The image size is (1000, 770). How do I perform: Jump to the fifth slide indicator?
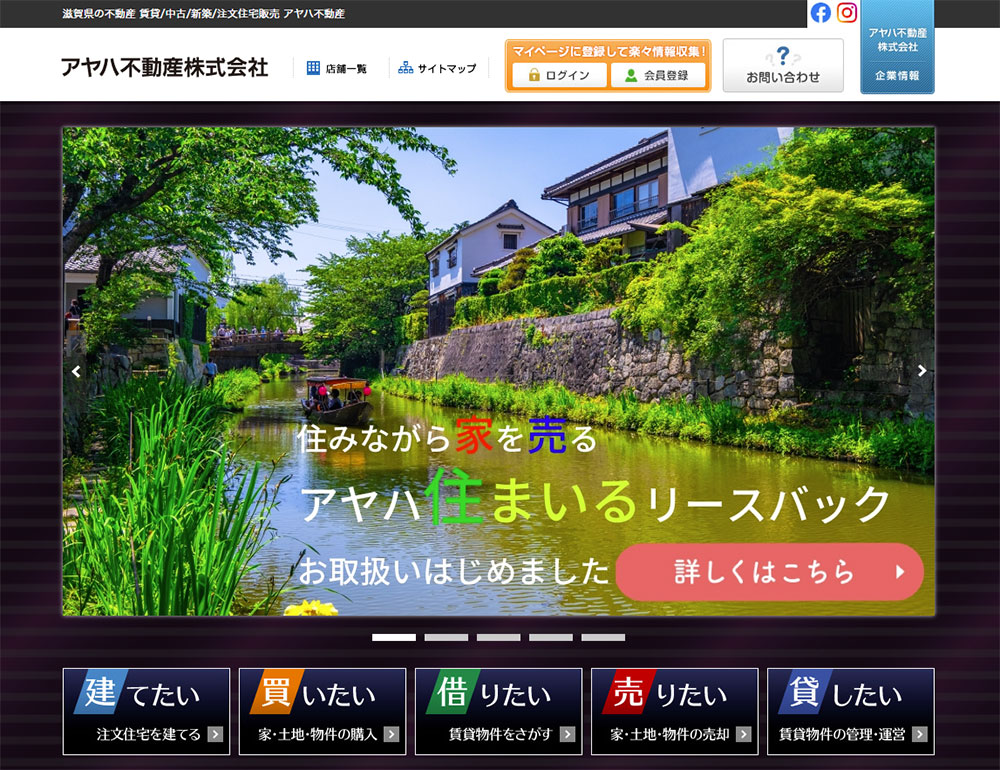(x=603, y=637)
